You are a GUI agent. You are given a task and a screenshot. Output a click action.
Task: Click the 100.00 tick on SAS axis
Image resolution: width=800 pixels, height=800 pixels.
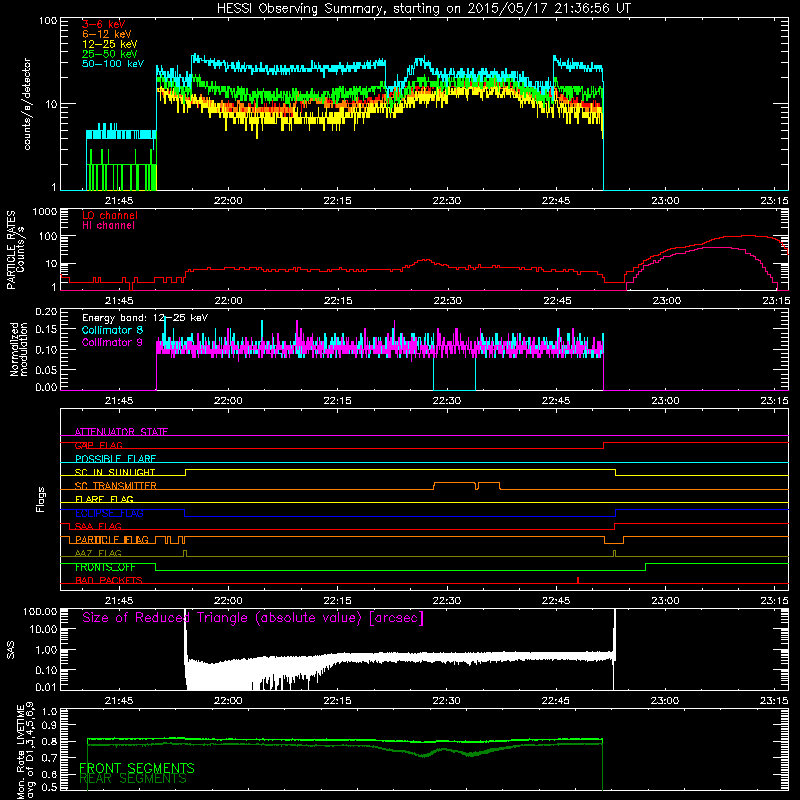[40, 612]
